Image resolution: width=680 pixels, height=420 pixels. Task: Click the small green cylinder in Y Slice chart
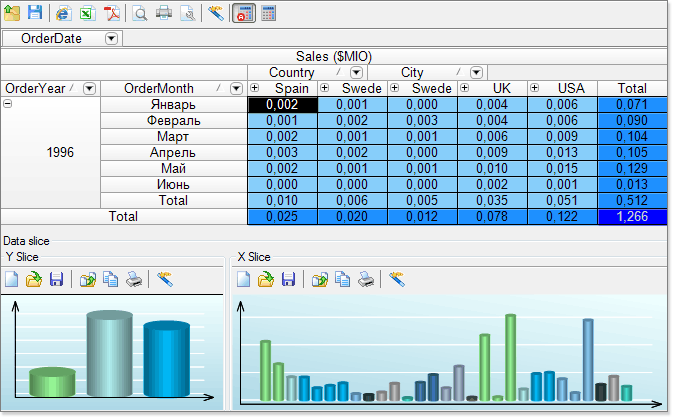(x=52, y=382)
